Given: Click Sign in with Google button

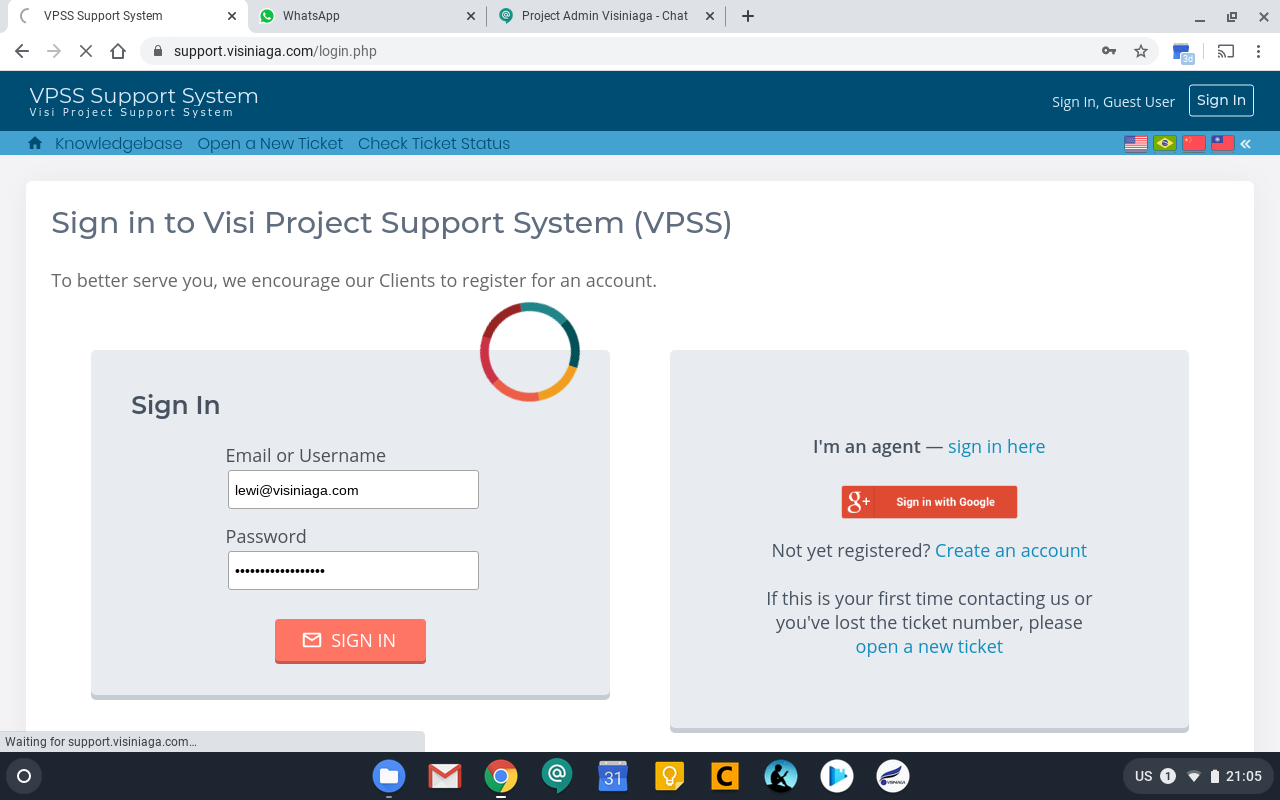Looking at the screenshot, I should tap(929, 502).
